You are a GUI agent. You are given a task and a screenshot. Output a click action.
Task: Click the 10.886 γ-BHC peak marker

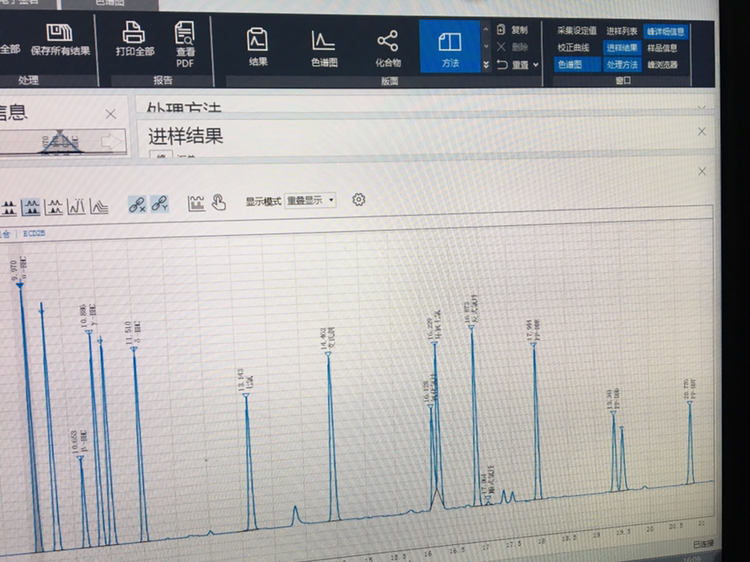tap(89, 332)
